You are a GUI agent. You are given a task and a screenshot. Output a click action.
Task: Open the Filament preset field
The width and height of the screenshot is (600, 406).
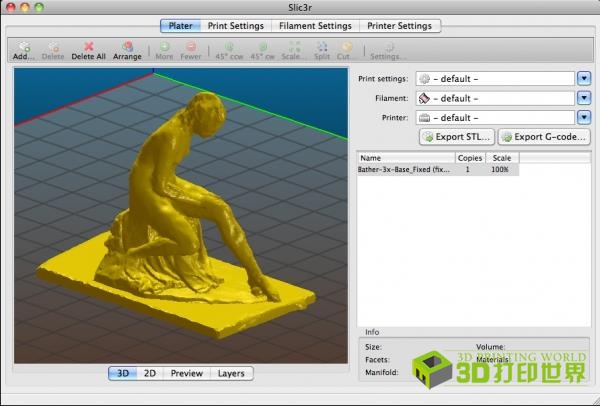(495, 98)
